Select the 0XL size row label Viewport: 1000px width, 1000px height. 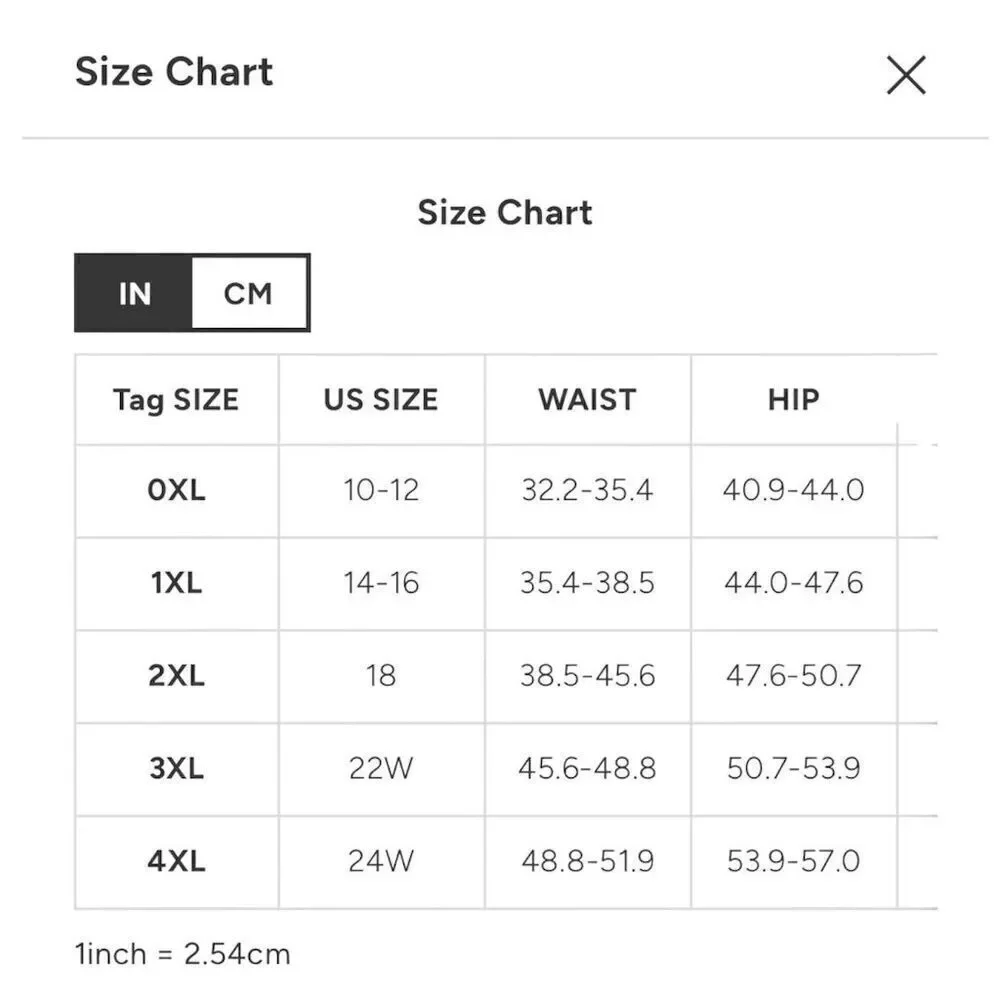point(177,490)
